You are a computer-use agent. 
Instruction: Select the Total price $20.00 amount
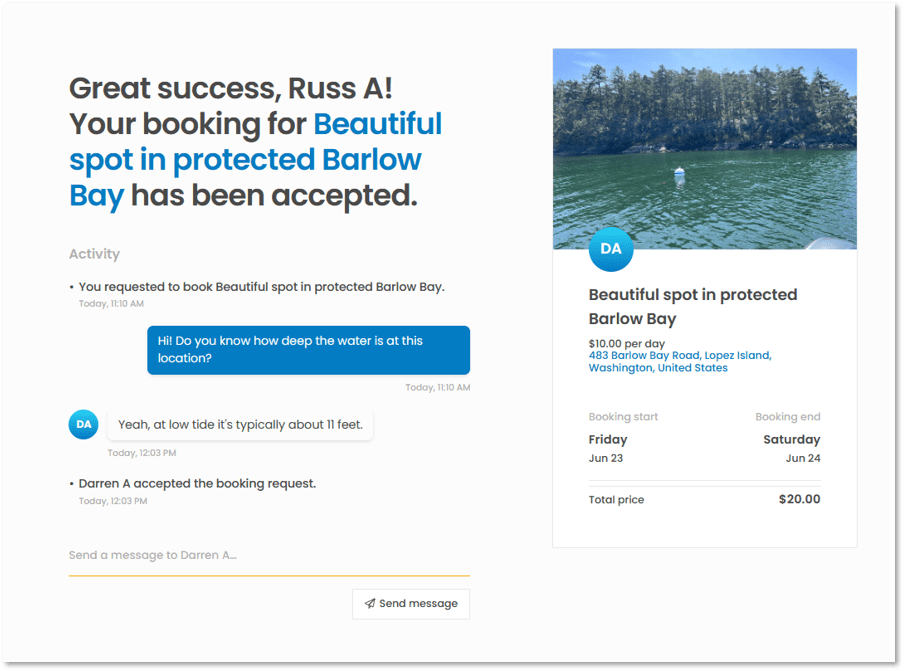(x=798, y=499)
